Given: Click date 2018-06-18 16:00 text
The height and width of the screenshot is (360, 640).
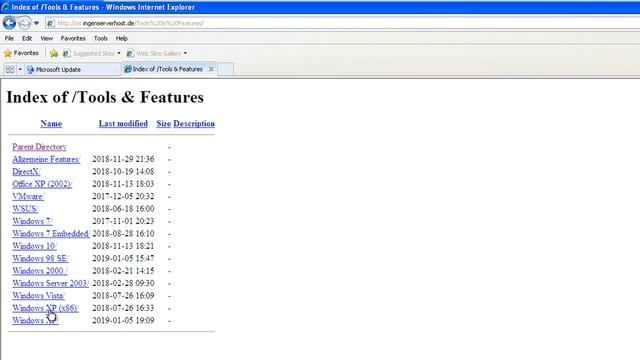Looking at the screenshot, I should [x=123, y=209].
